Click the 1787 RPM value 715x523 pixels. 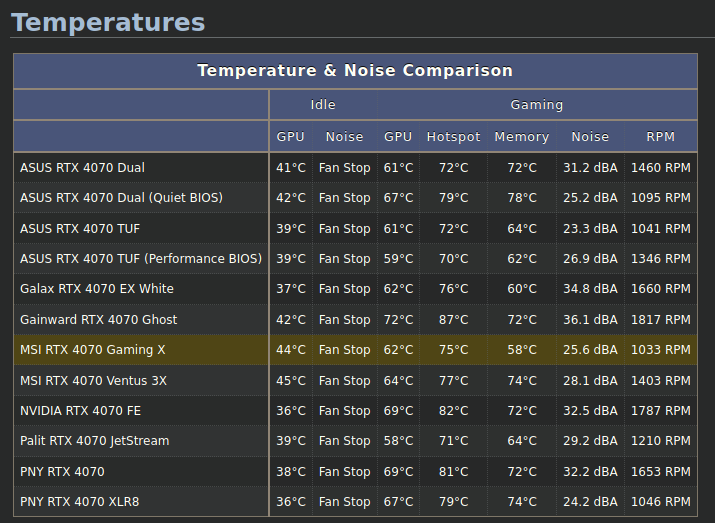point(660,411)
